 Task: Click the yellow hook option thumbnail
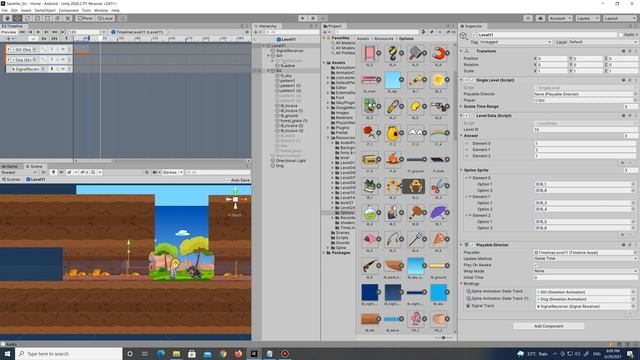pyautogui.click(x=393, y=53)
